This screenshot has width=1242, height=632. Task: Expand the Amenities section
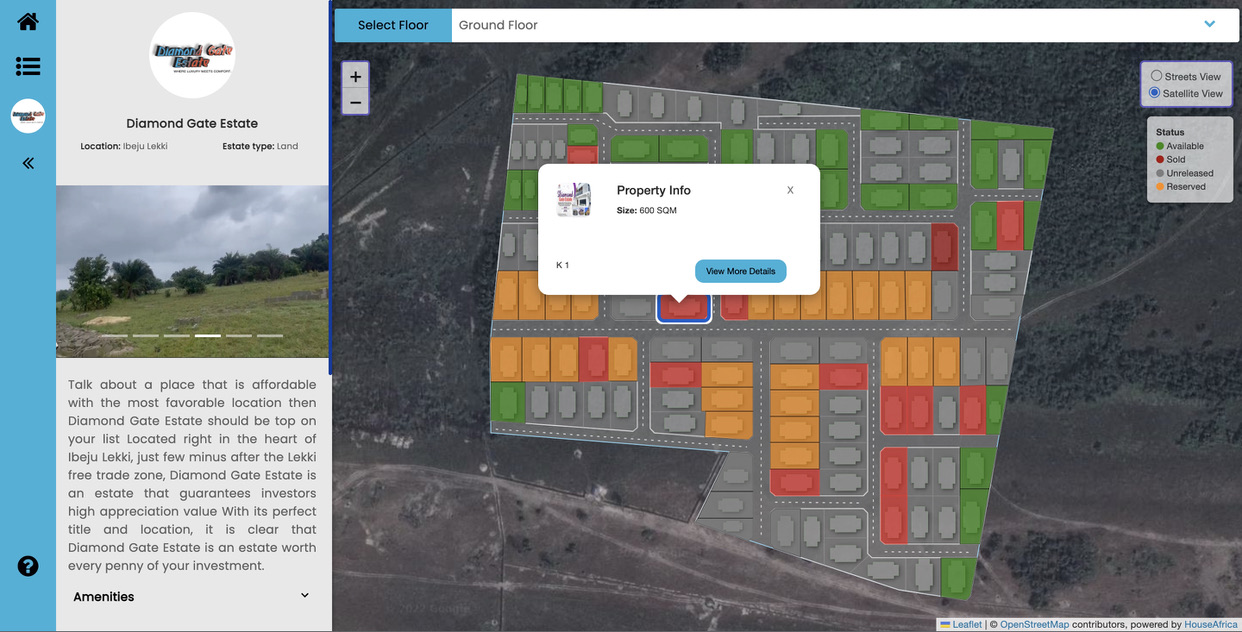[x=304, y=596]
